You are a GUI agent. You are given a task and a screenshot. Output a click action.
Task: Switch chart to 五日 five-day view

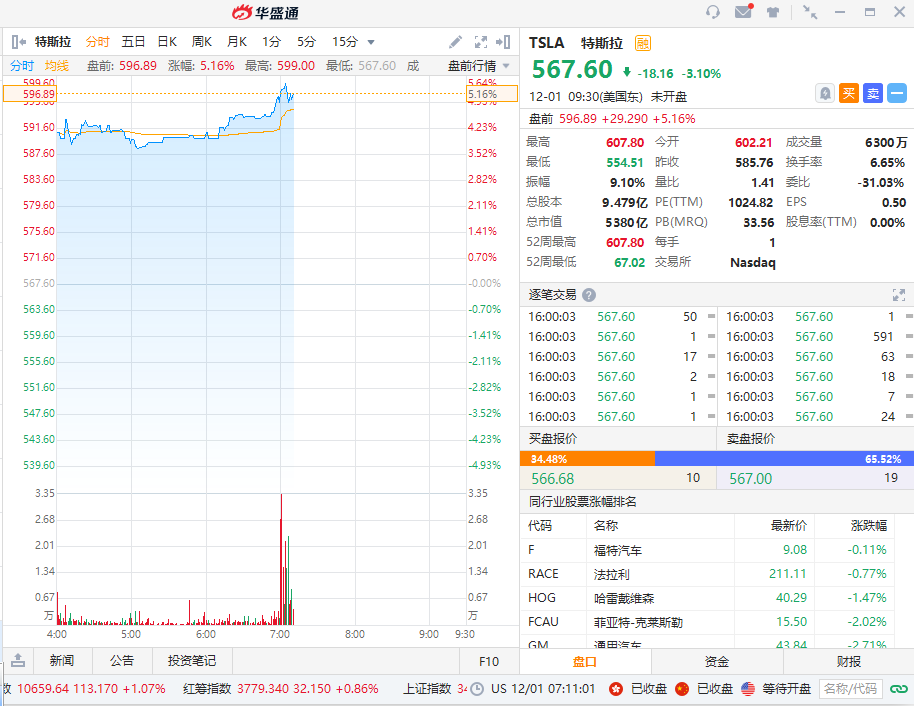pyautogui.click(x=133, y=42)
